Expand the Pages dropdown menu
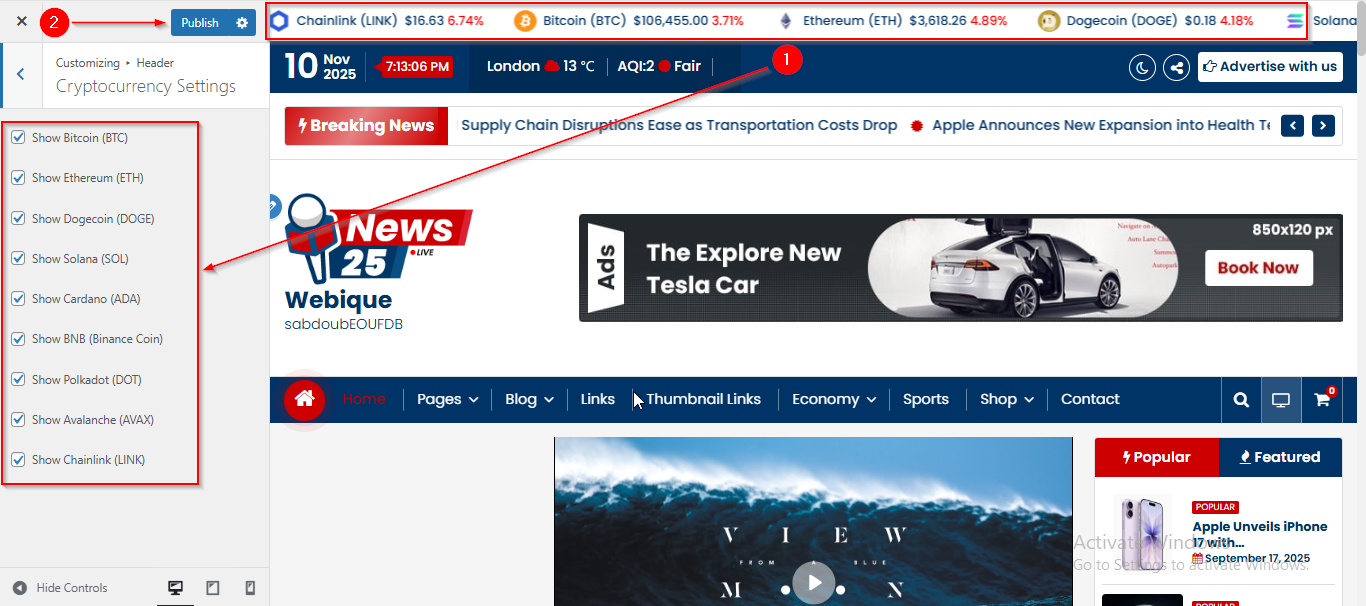The image size is (1366, 606). [447, 399]
